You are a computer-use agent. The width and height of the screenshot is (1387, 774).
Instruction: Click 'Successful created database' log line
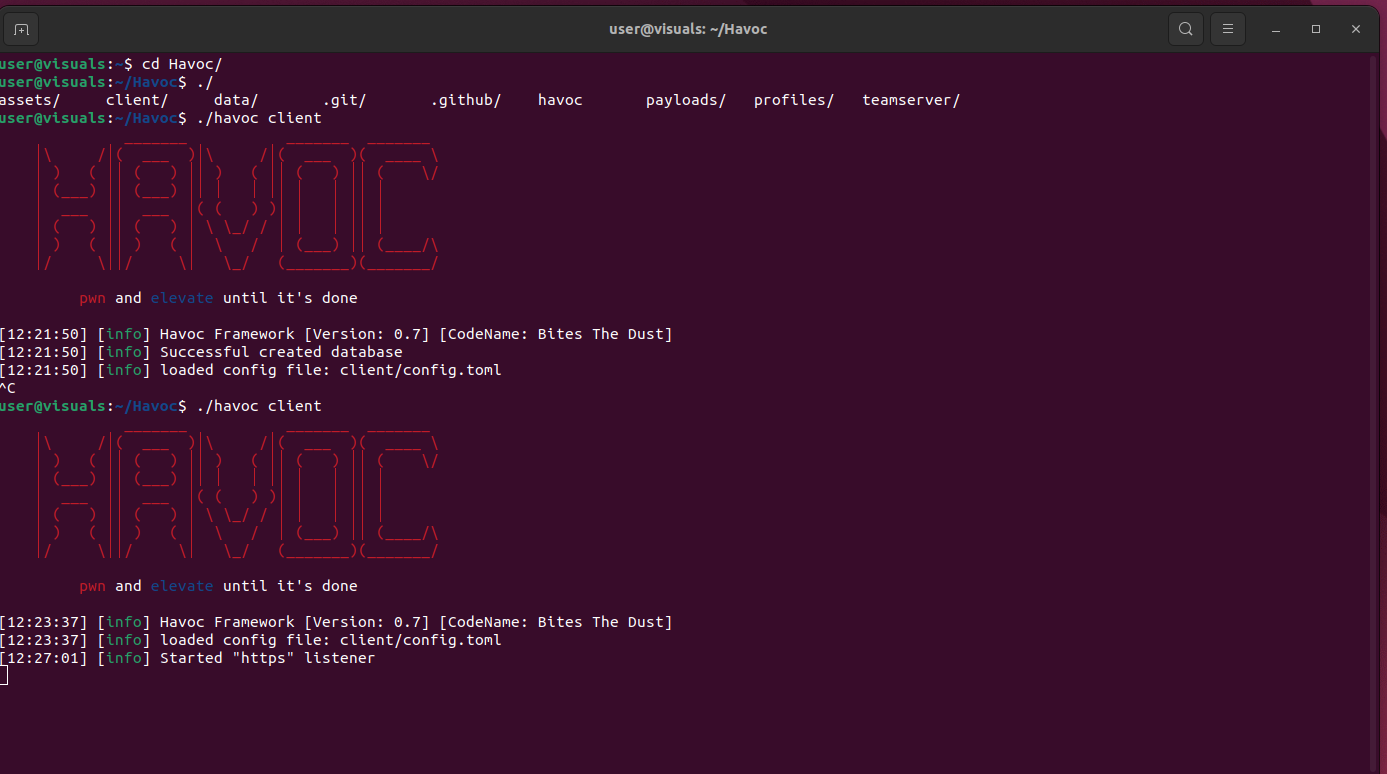click(201, 352)
